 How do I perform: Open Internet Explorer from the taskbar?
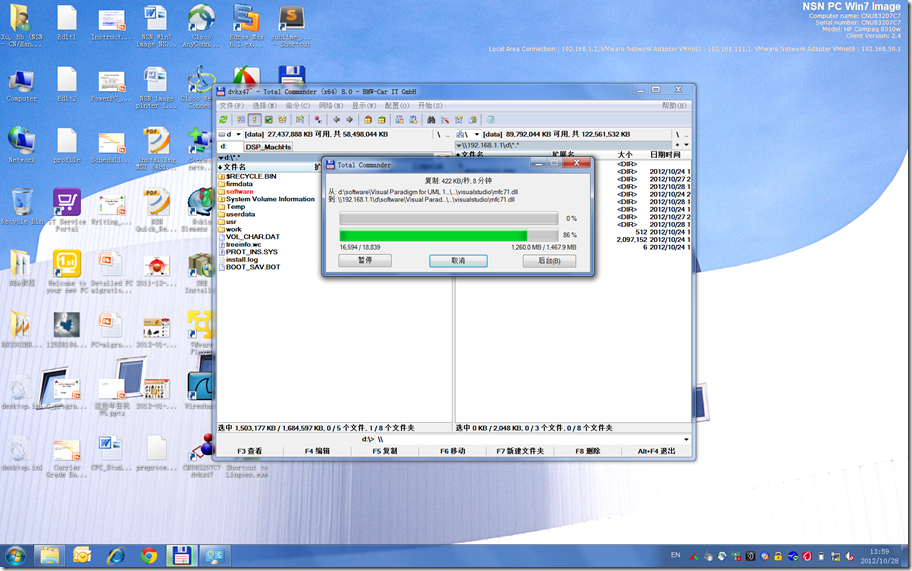pos(116,556)
